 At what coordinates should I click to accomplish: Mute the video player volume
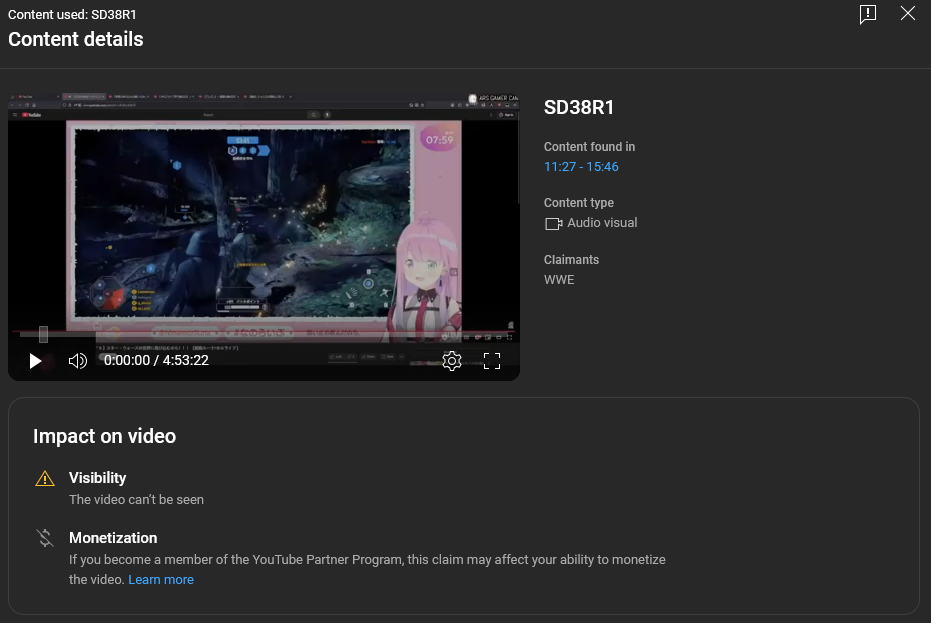tap(77, 361)
